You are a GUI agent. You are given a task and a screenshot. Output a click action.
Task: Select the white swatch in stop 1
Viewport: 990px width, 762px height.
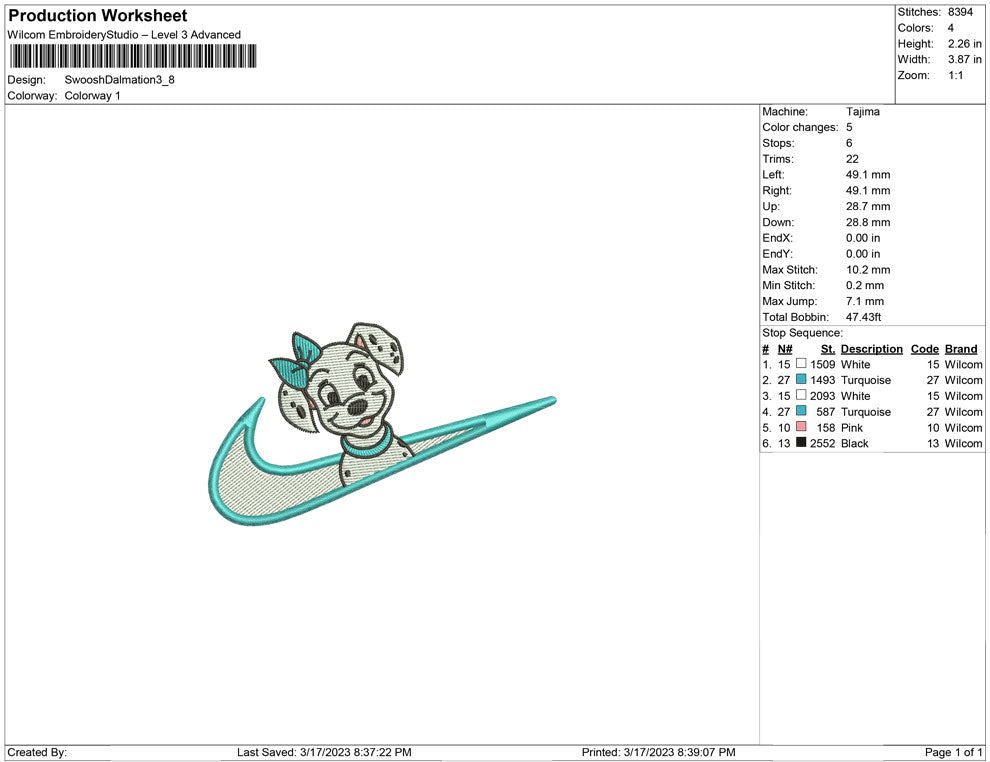click(801, 364)
